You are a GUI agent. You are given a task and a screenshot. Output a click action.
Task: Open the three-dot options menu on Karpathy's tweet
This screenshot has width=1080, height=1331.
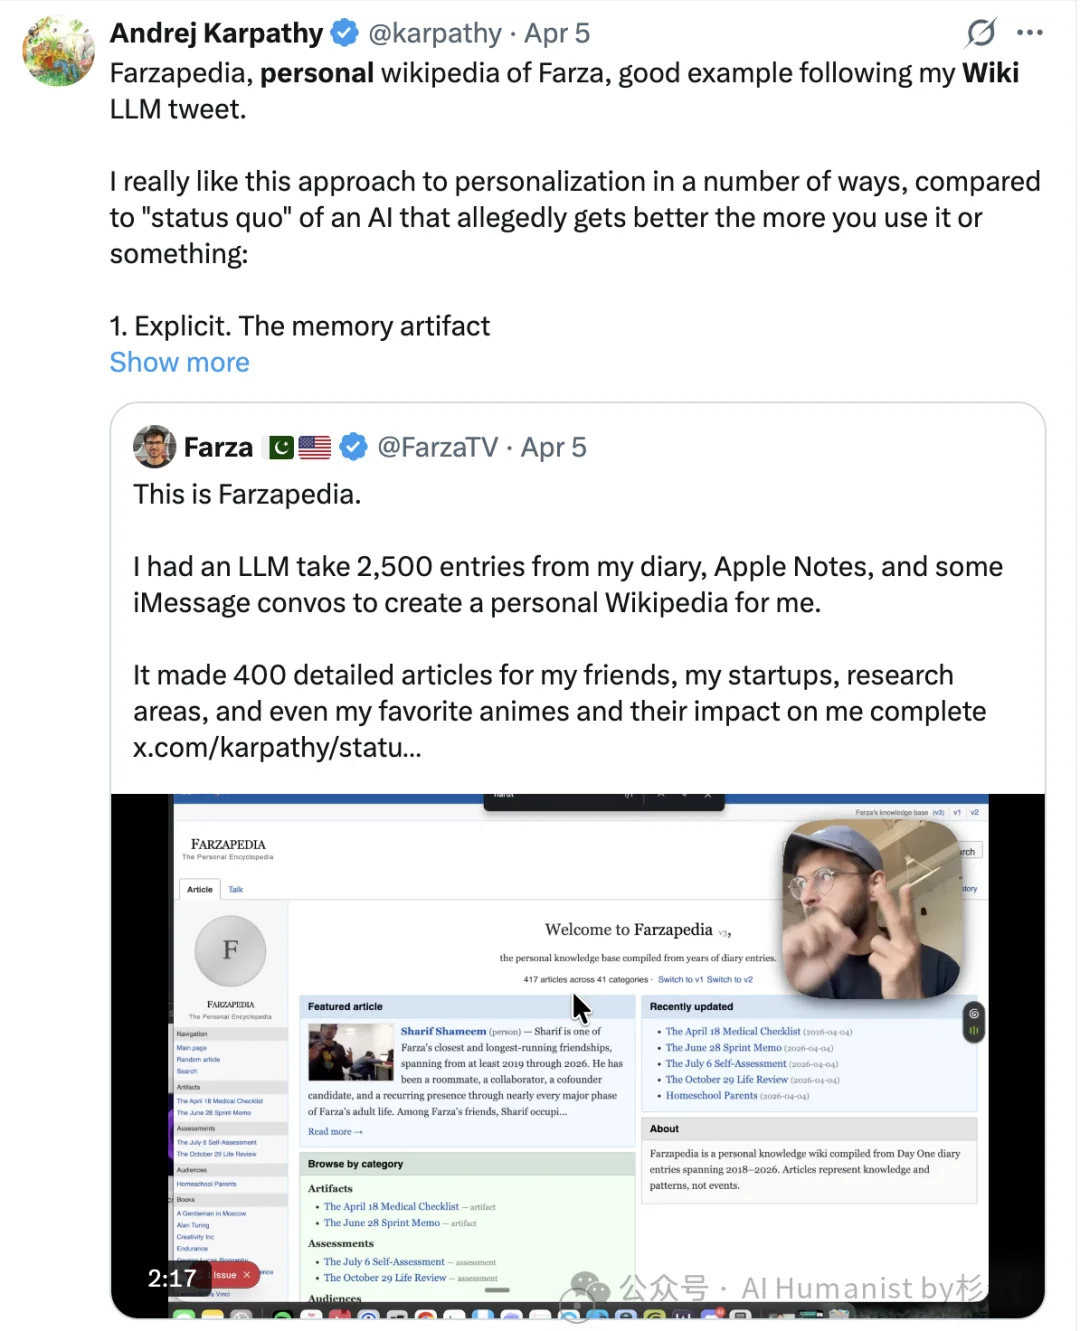(1031, 32)
